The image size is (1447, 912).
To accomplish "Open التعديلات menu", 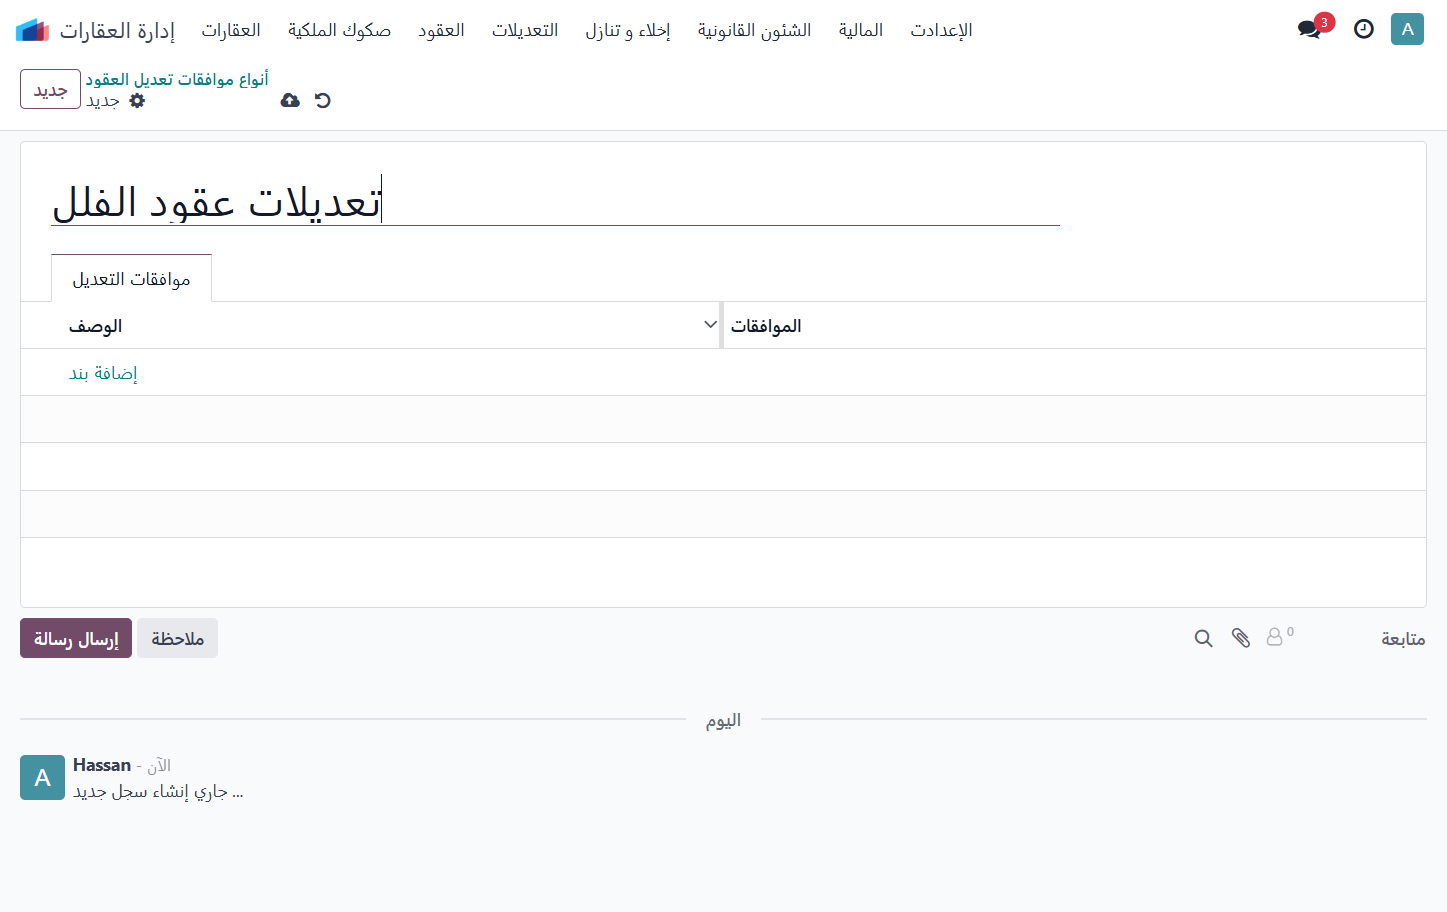I will (525, 30).
